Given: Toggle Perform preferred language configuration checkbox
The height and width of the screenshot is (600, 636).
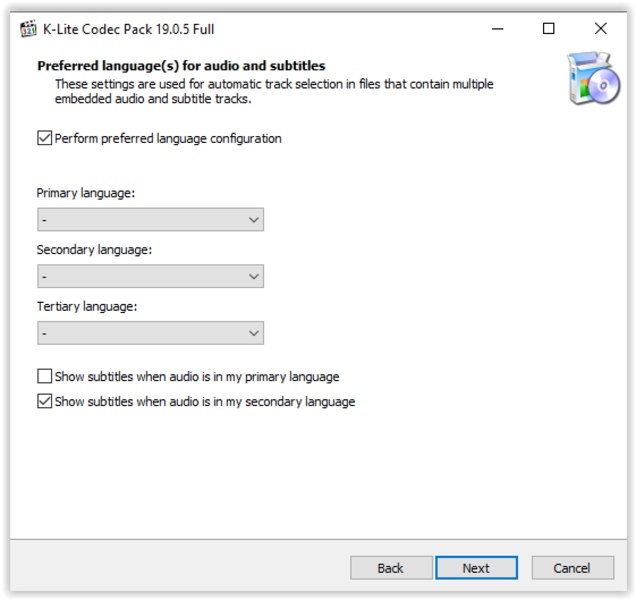Looking at the screenshot, I should click(45, 139).
